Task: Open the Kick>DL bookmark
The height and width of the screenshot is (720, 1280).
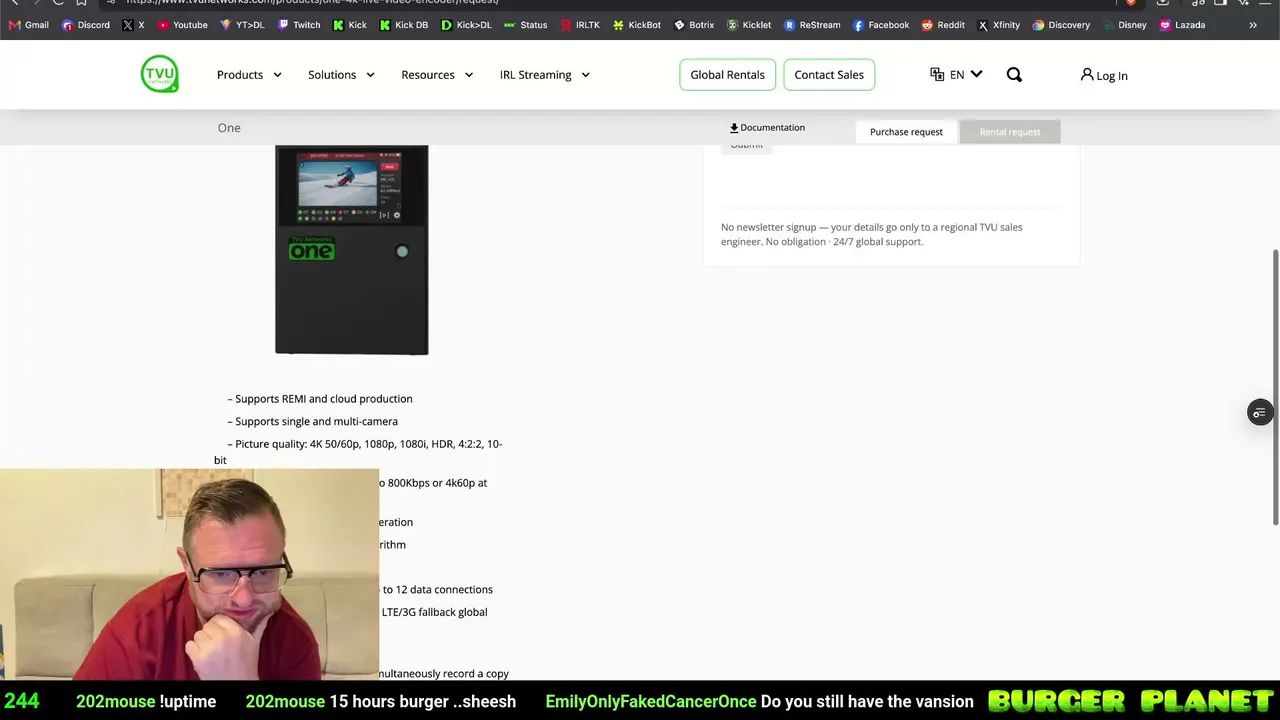Action: [465, 25]
